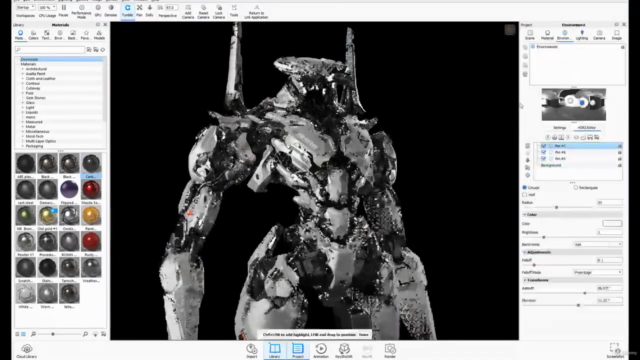Image resolution: width=640 pixels, height=360 pixels.
Task: Open the Settings sub-tab under HDRI preview
Action: click(560, 128)
